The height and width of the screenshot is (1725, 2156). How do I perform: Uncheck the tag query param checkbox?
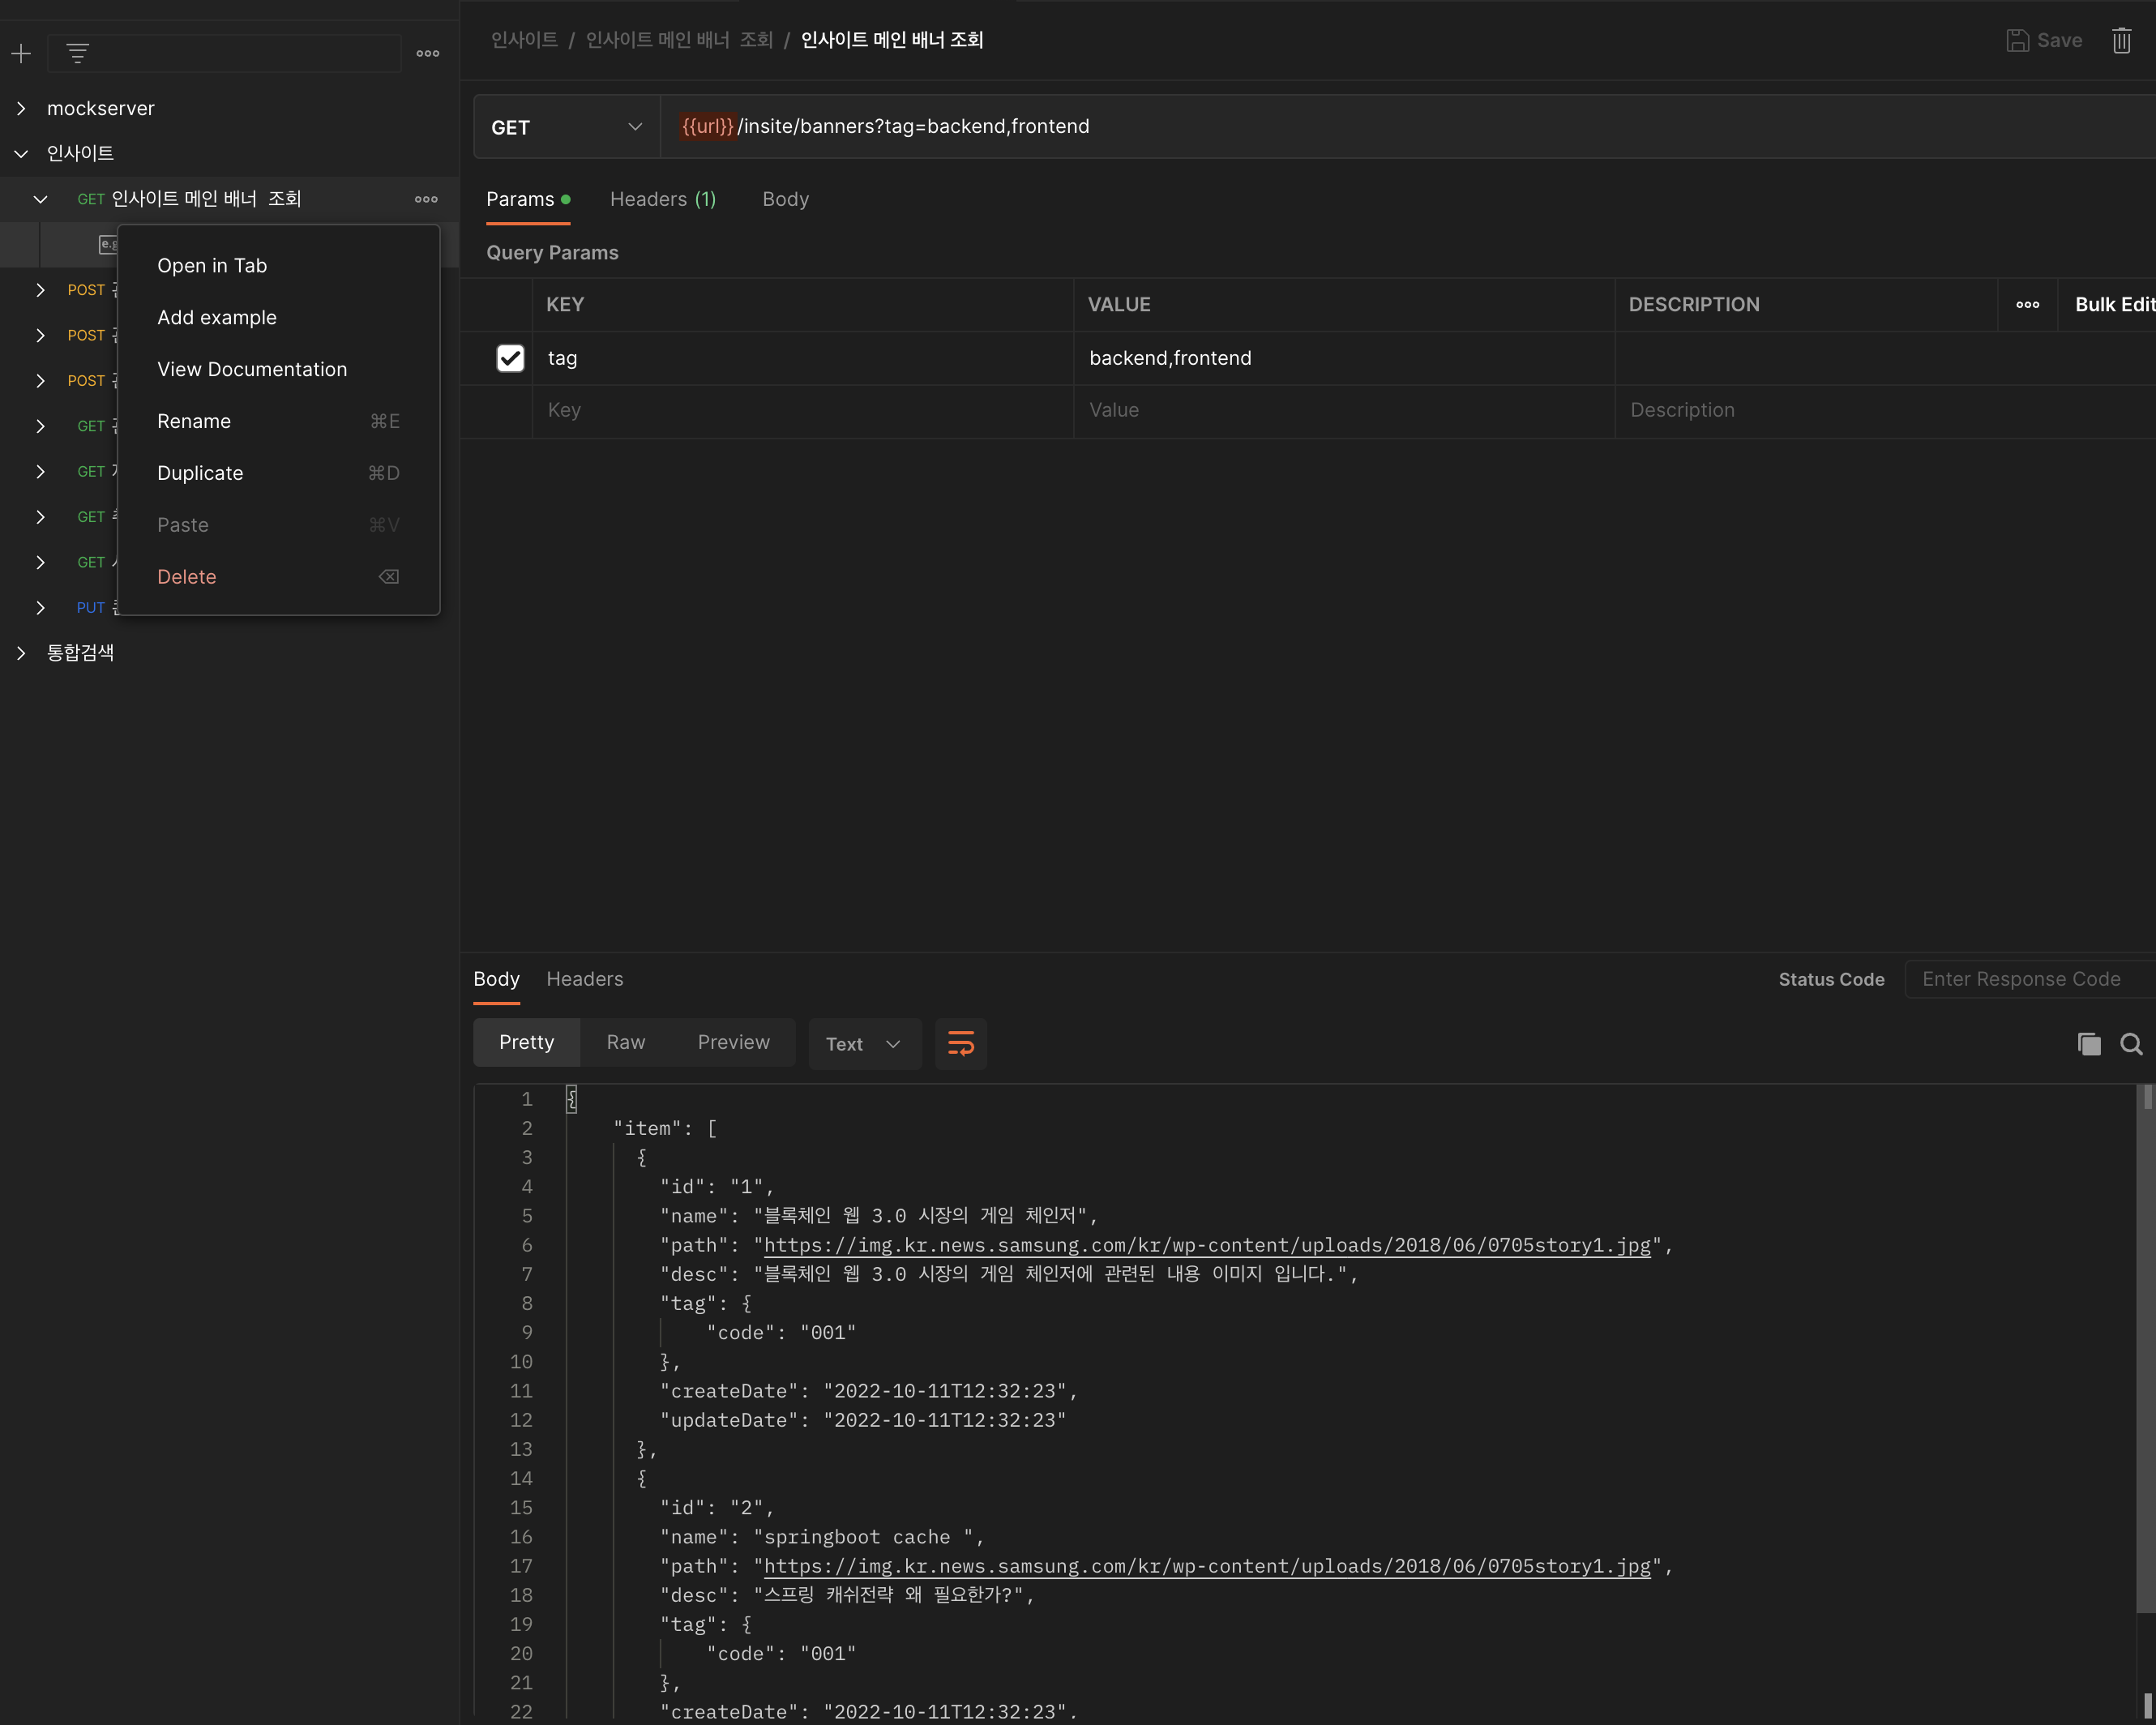coord(510,358)
